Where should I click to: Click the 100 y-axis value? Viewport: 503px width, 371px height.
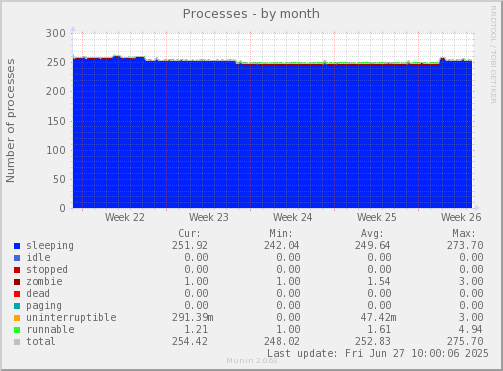coord(56,150)
